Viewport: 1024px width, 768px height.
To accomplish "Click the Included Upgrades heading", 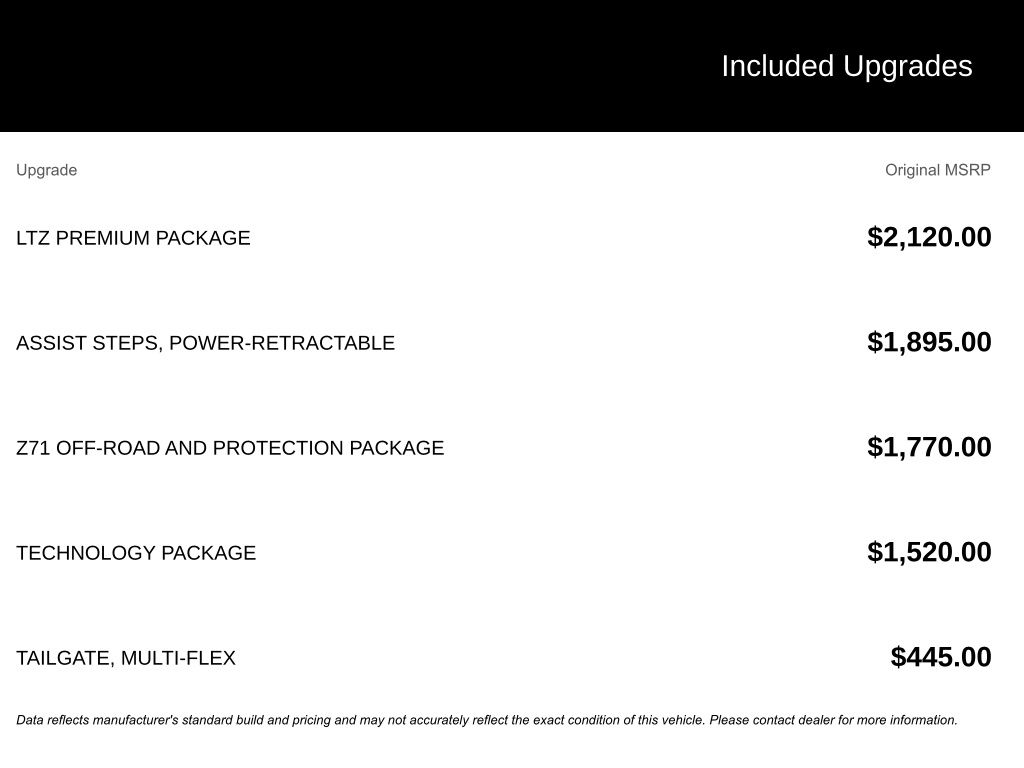I will (846, 66).
